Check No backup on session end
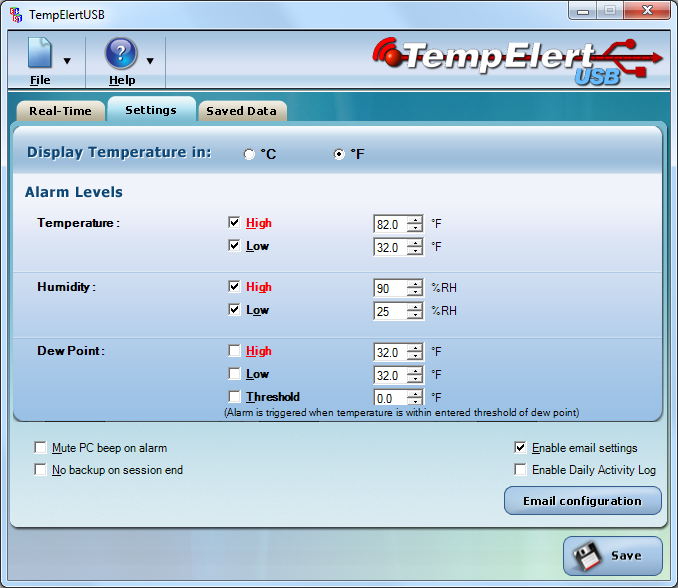The height and width of the screenshot is (588, 678). tap(40, 470)
